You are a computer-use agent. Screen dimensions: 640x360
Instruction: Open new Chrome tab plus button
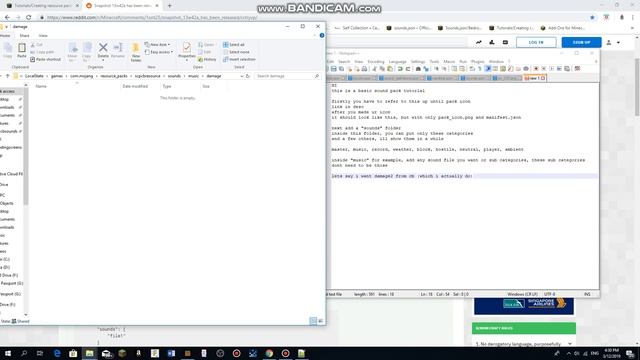[169, 6]
